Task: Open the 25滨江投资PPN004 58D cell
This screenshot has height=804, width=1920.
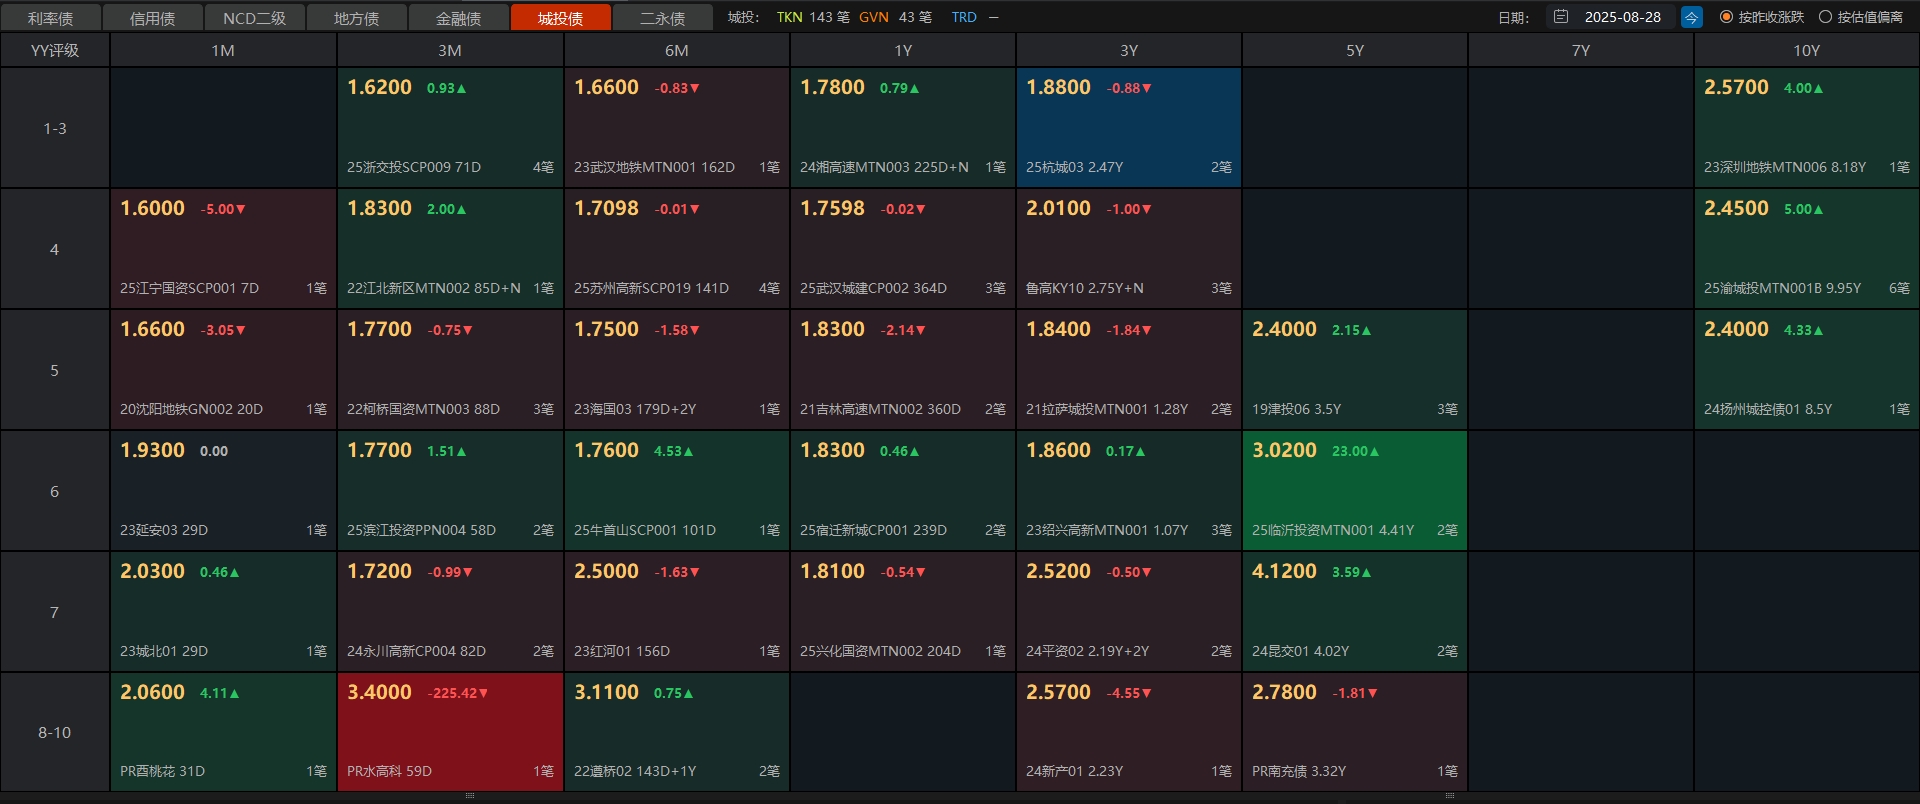Action: pos(450,491)
